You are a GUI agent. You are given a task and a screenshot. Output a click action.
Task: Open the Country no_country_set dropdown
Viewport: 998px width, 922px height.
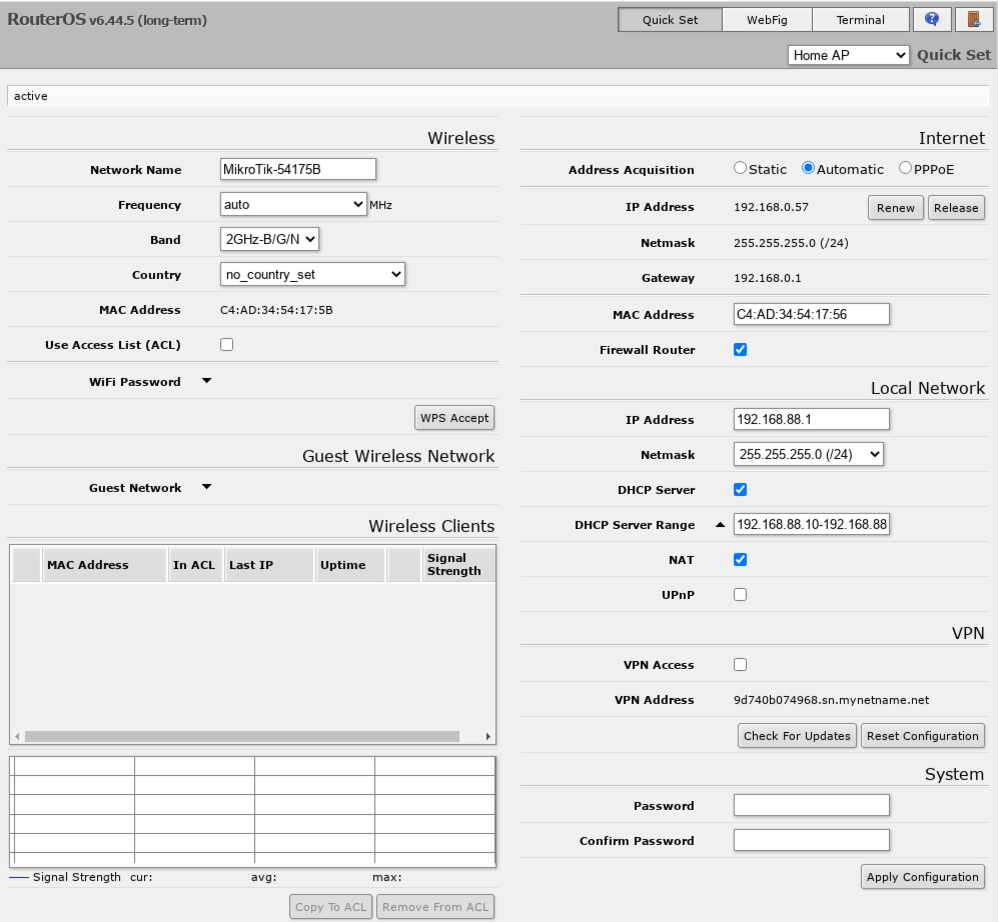(313, 274)
